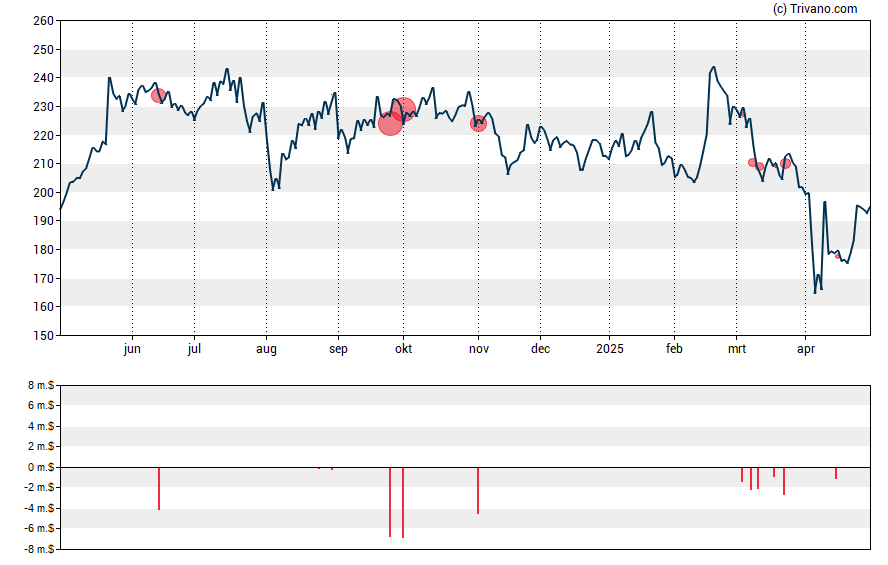Click the 'sep' month label
This screenshot has width=888, height=565.
point(338,349)
